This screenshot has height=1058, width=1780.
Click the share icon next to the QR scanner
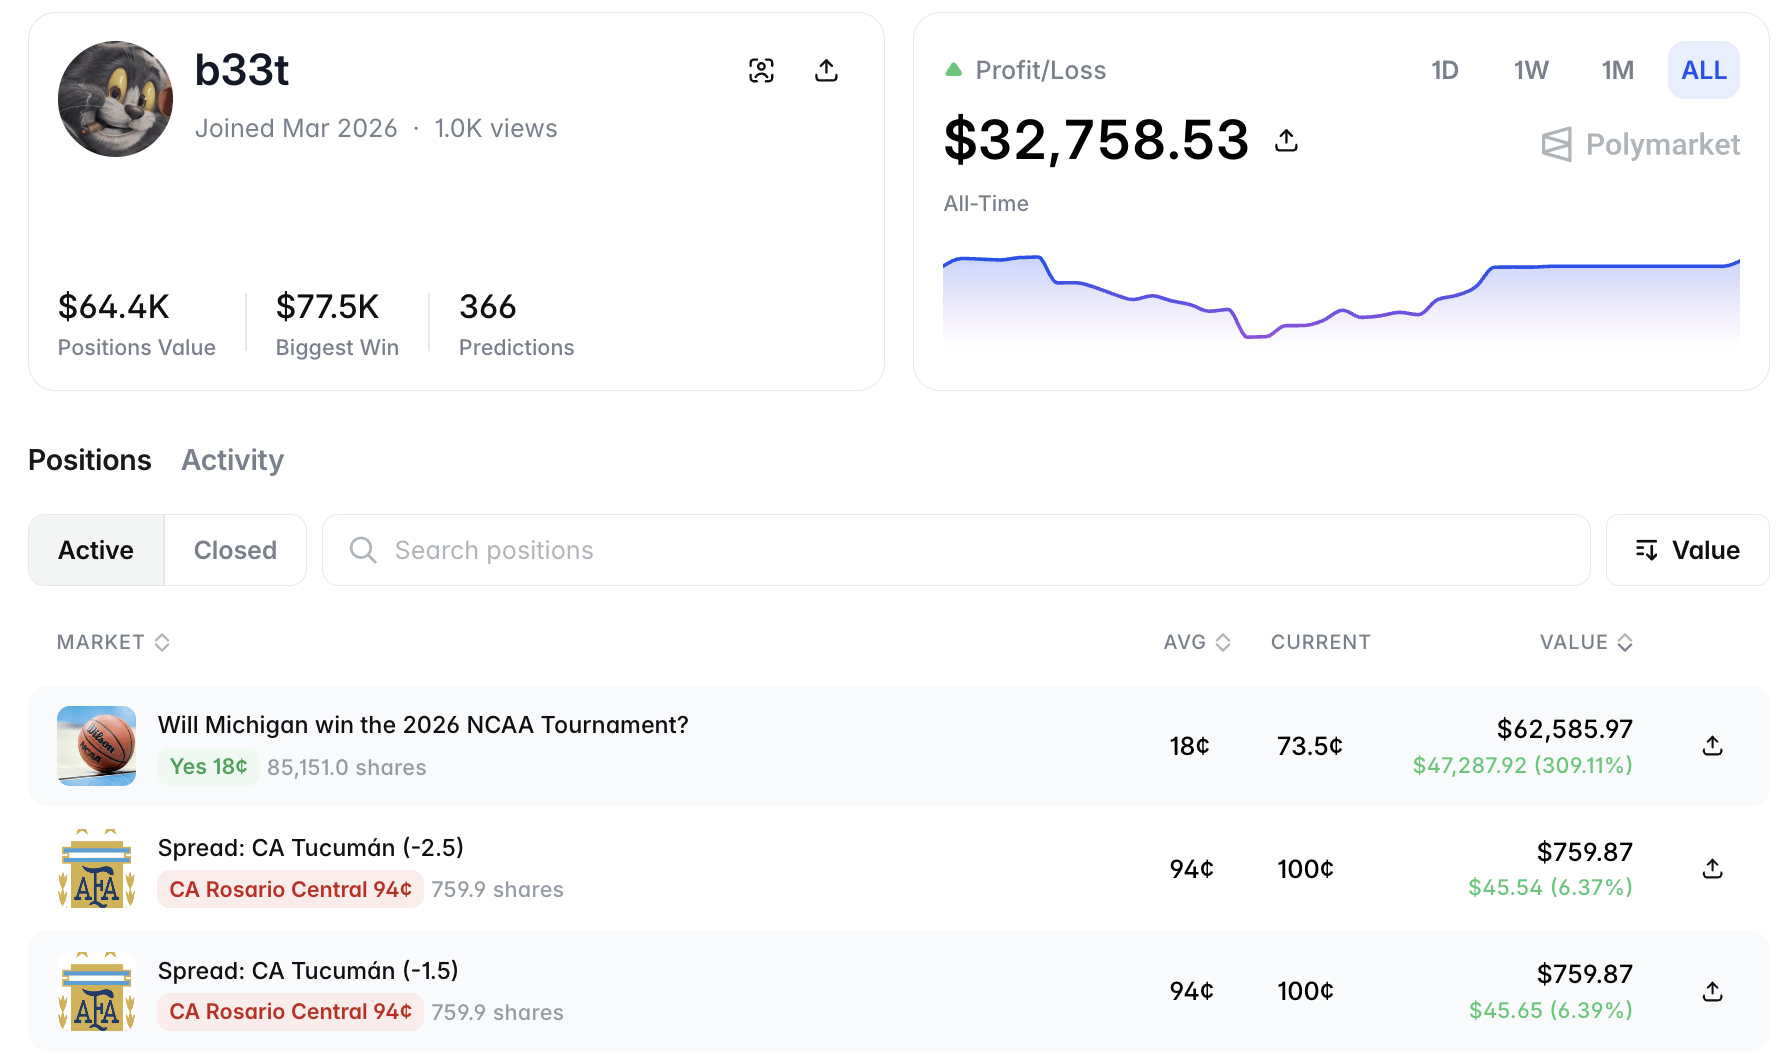click(826, 70)
